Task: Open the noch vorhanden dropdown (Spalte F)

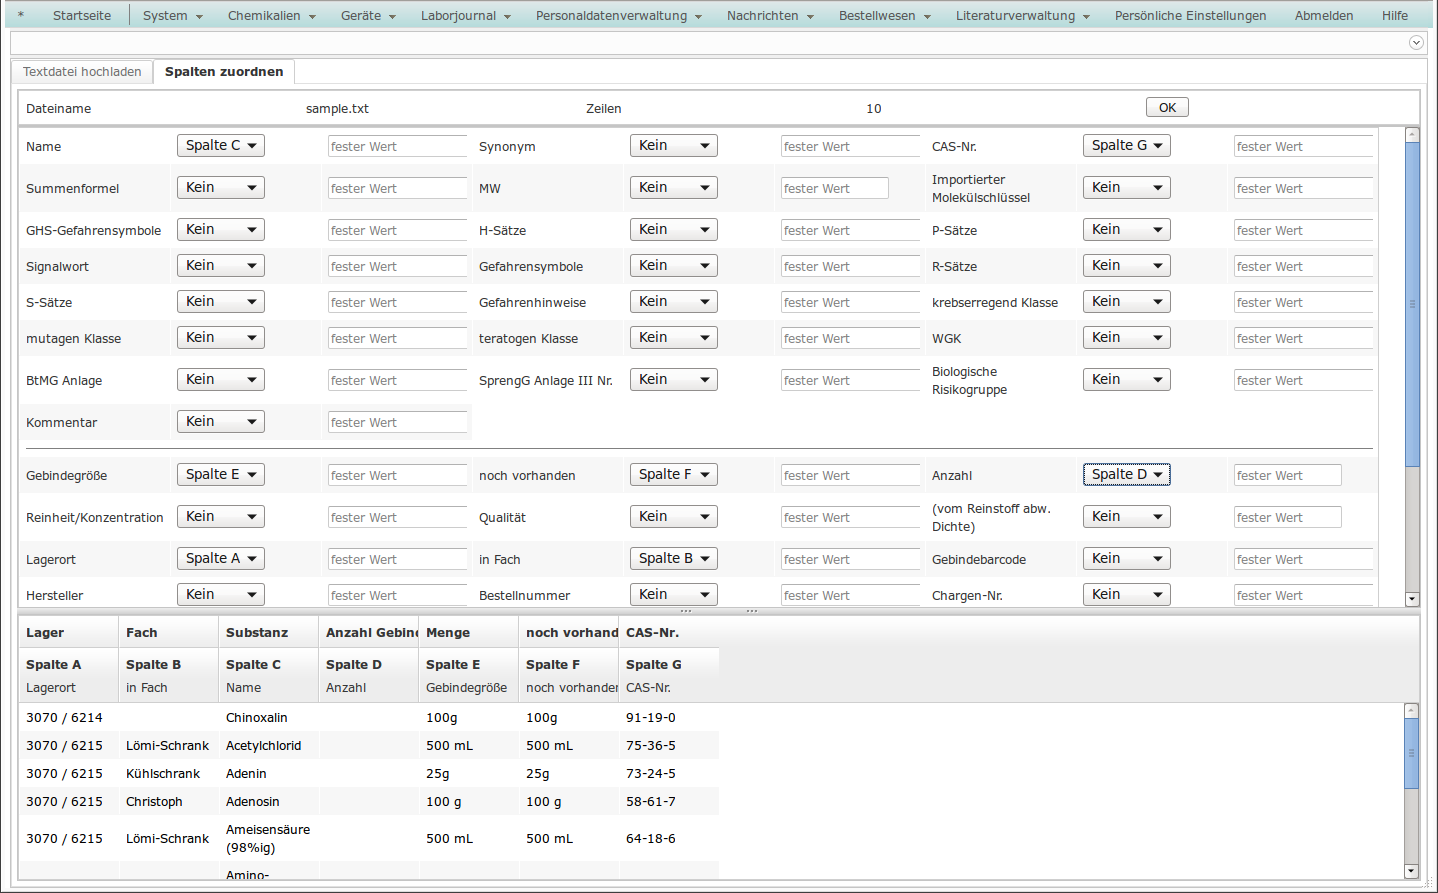Action: coord(674,475)
